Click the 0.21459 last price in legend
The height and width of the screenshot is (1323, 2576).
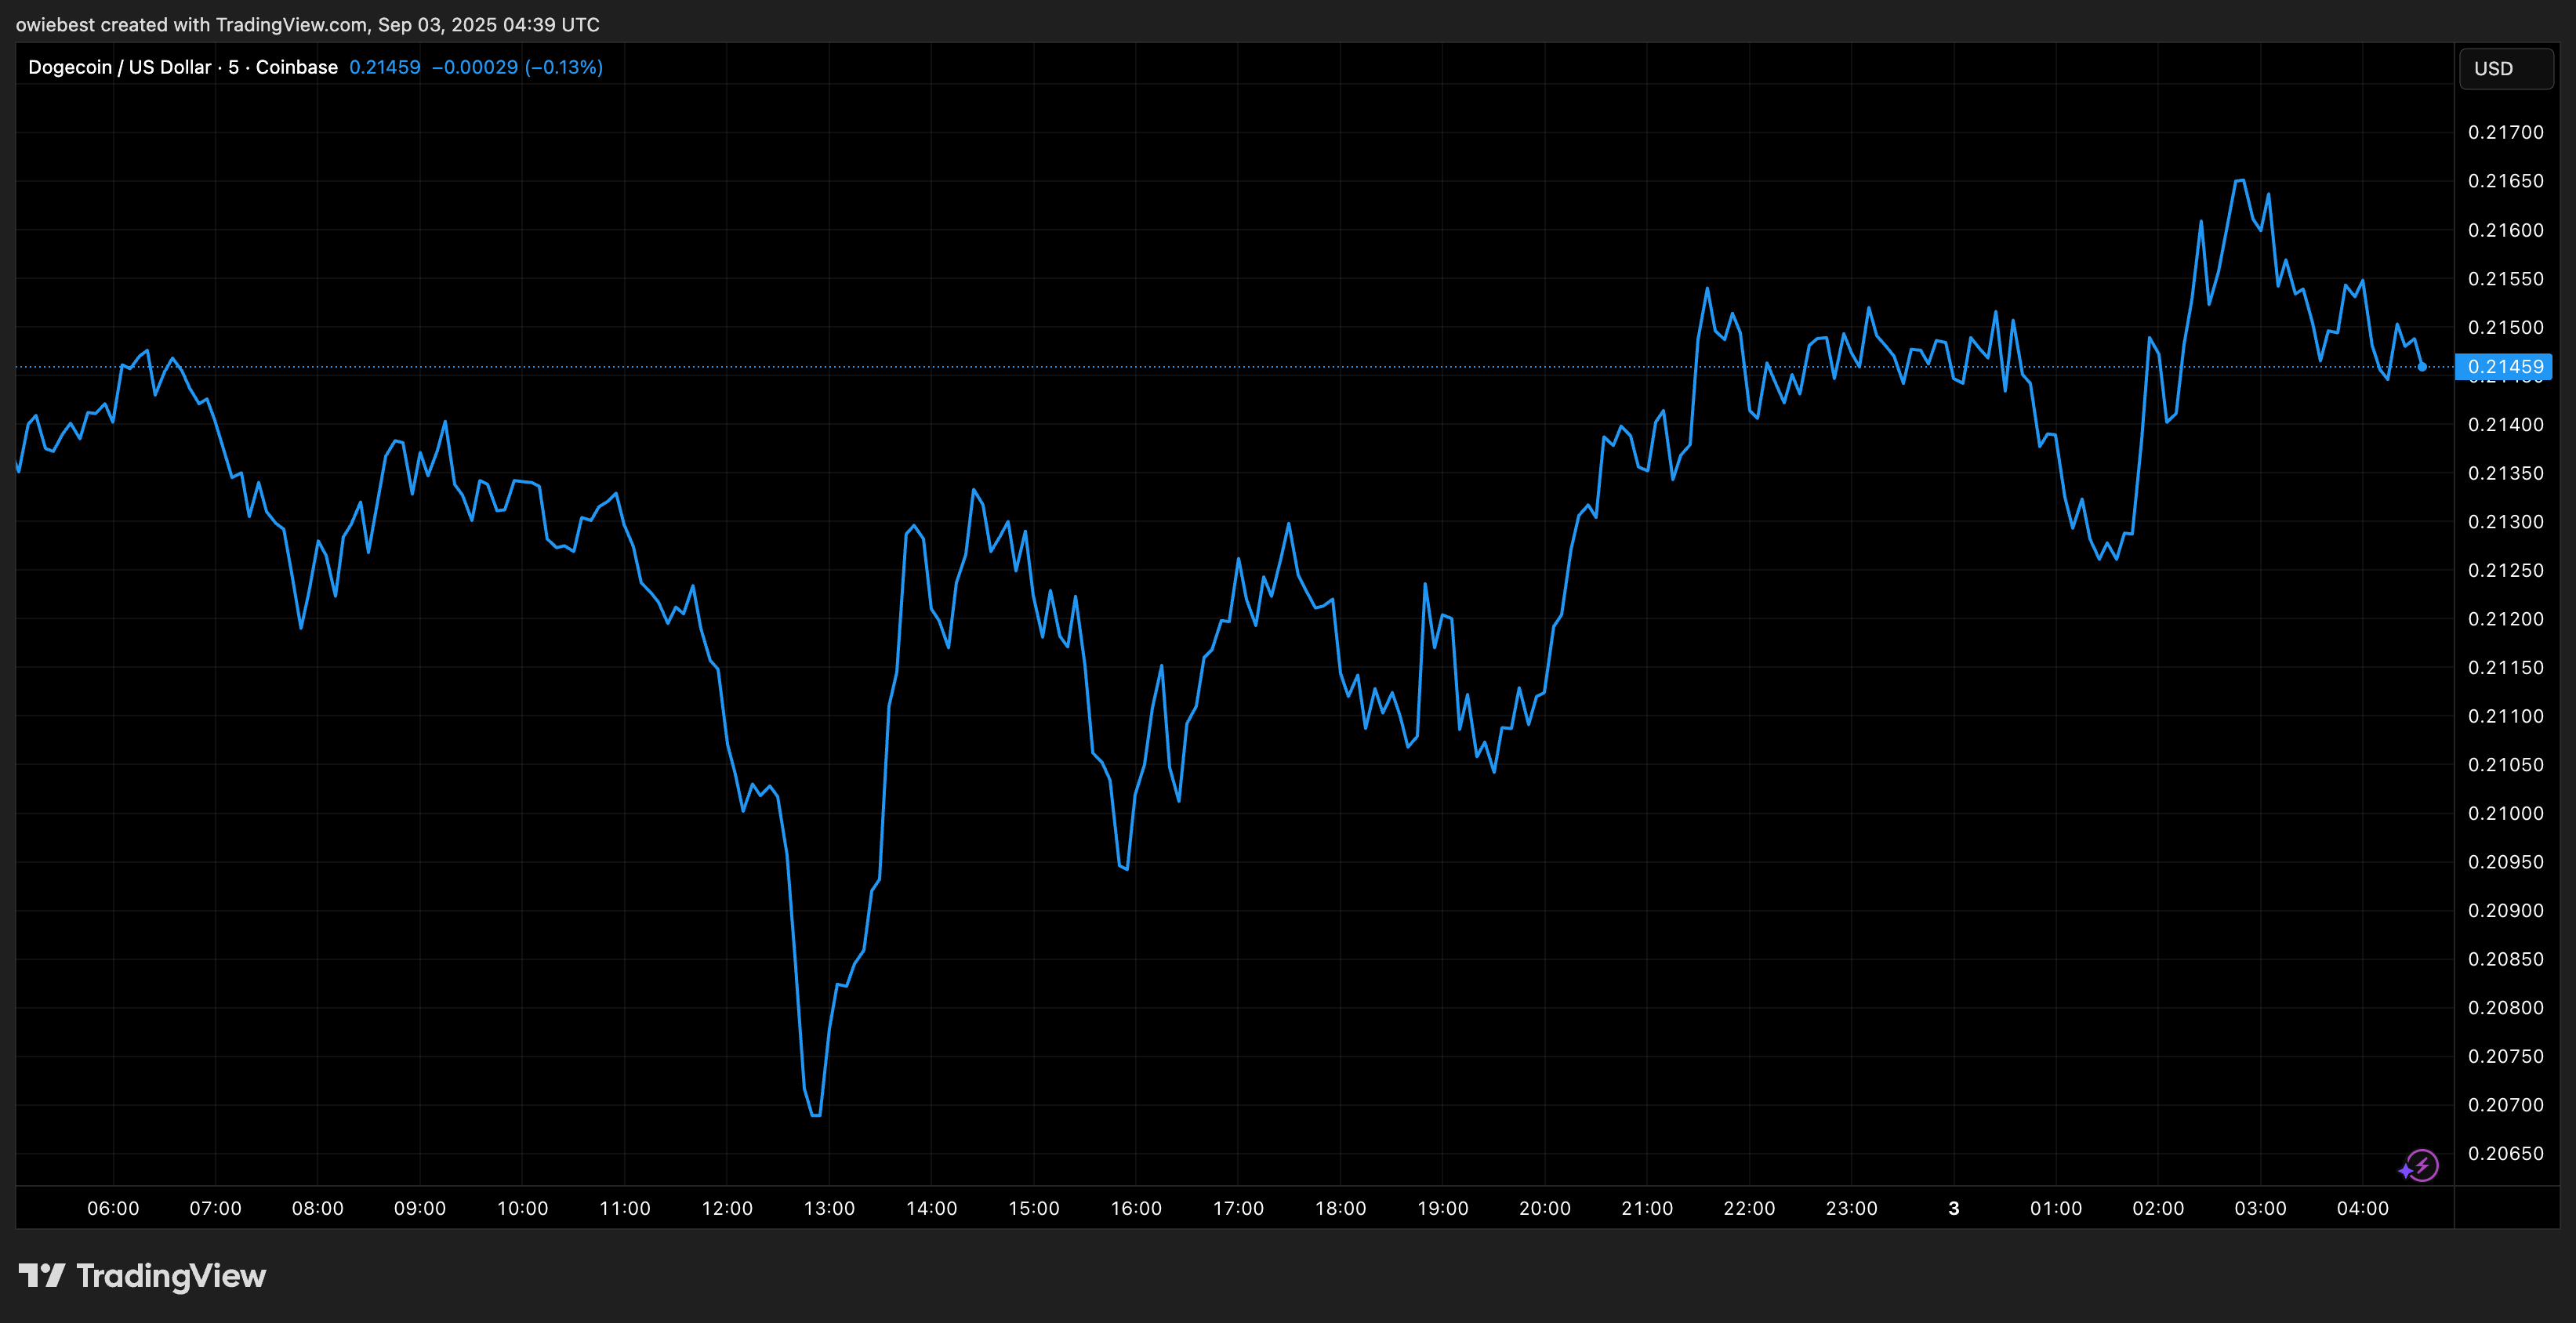tap(384, 67)
